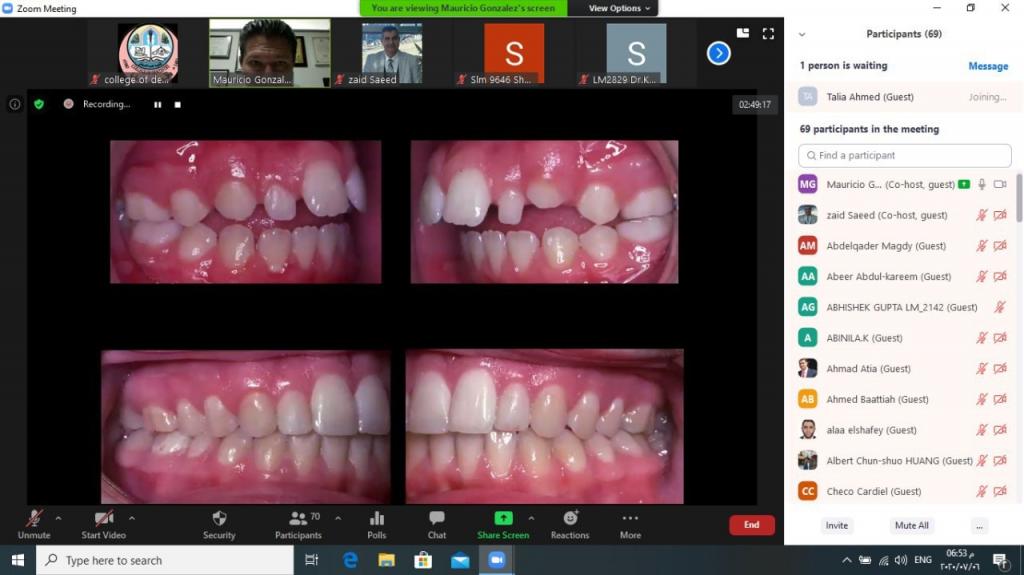Open the Chat panel
The height and width of the screenshot is (575, 1024).
coord(437,519)
